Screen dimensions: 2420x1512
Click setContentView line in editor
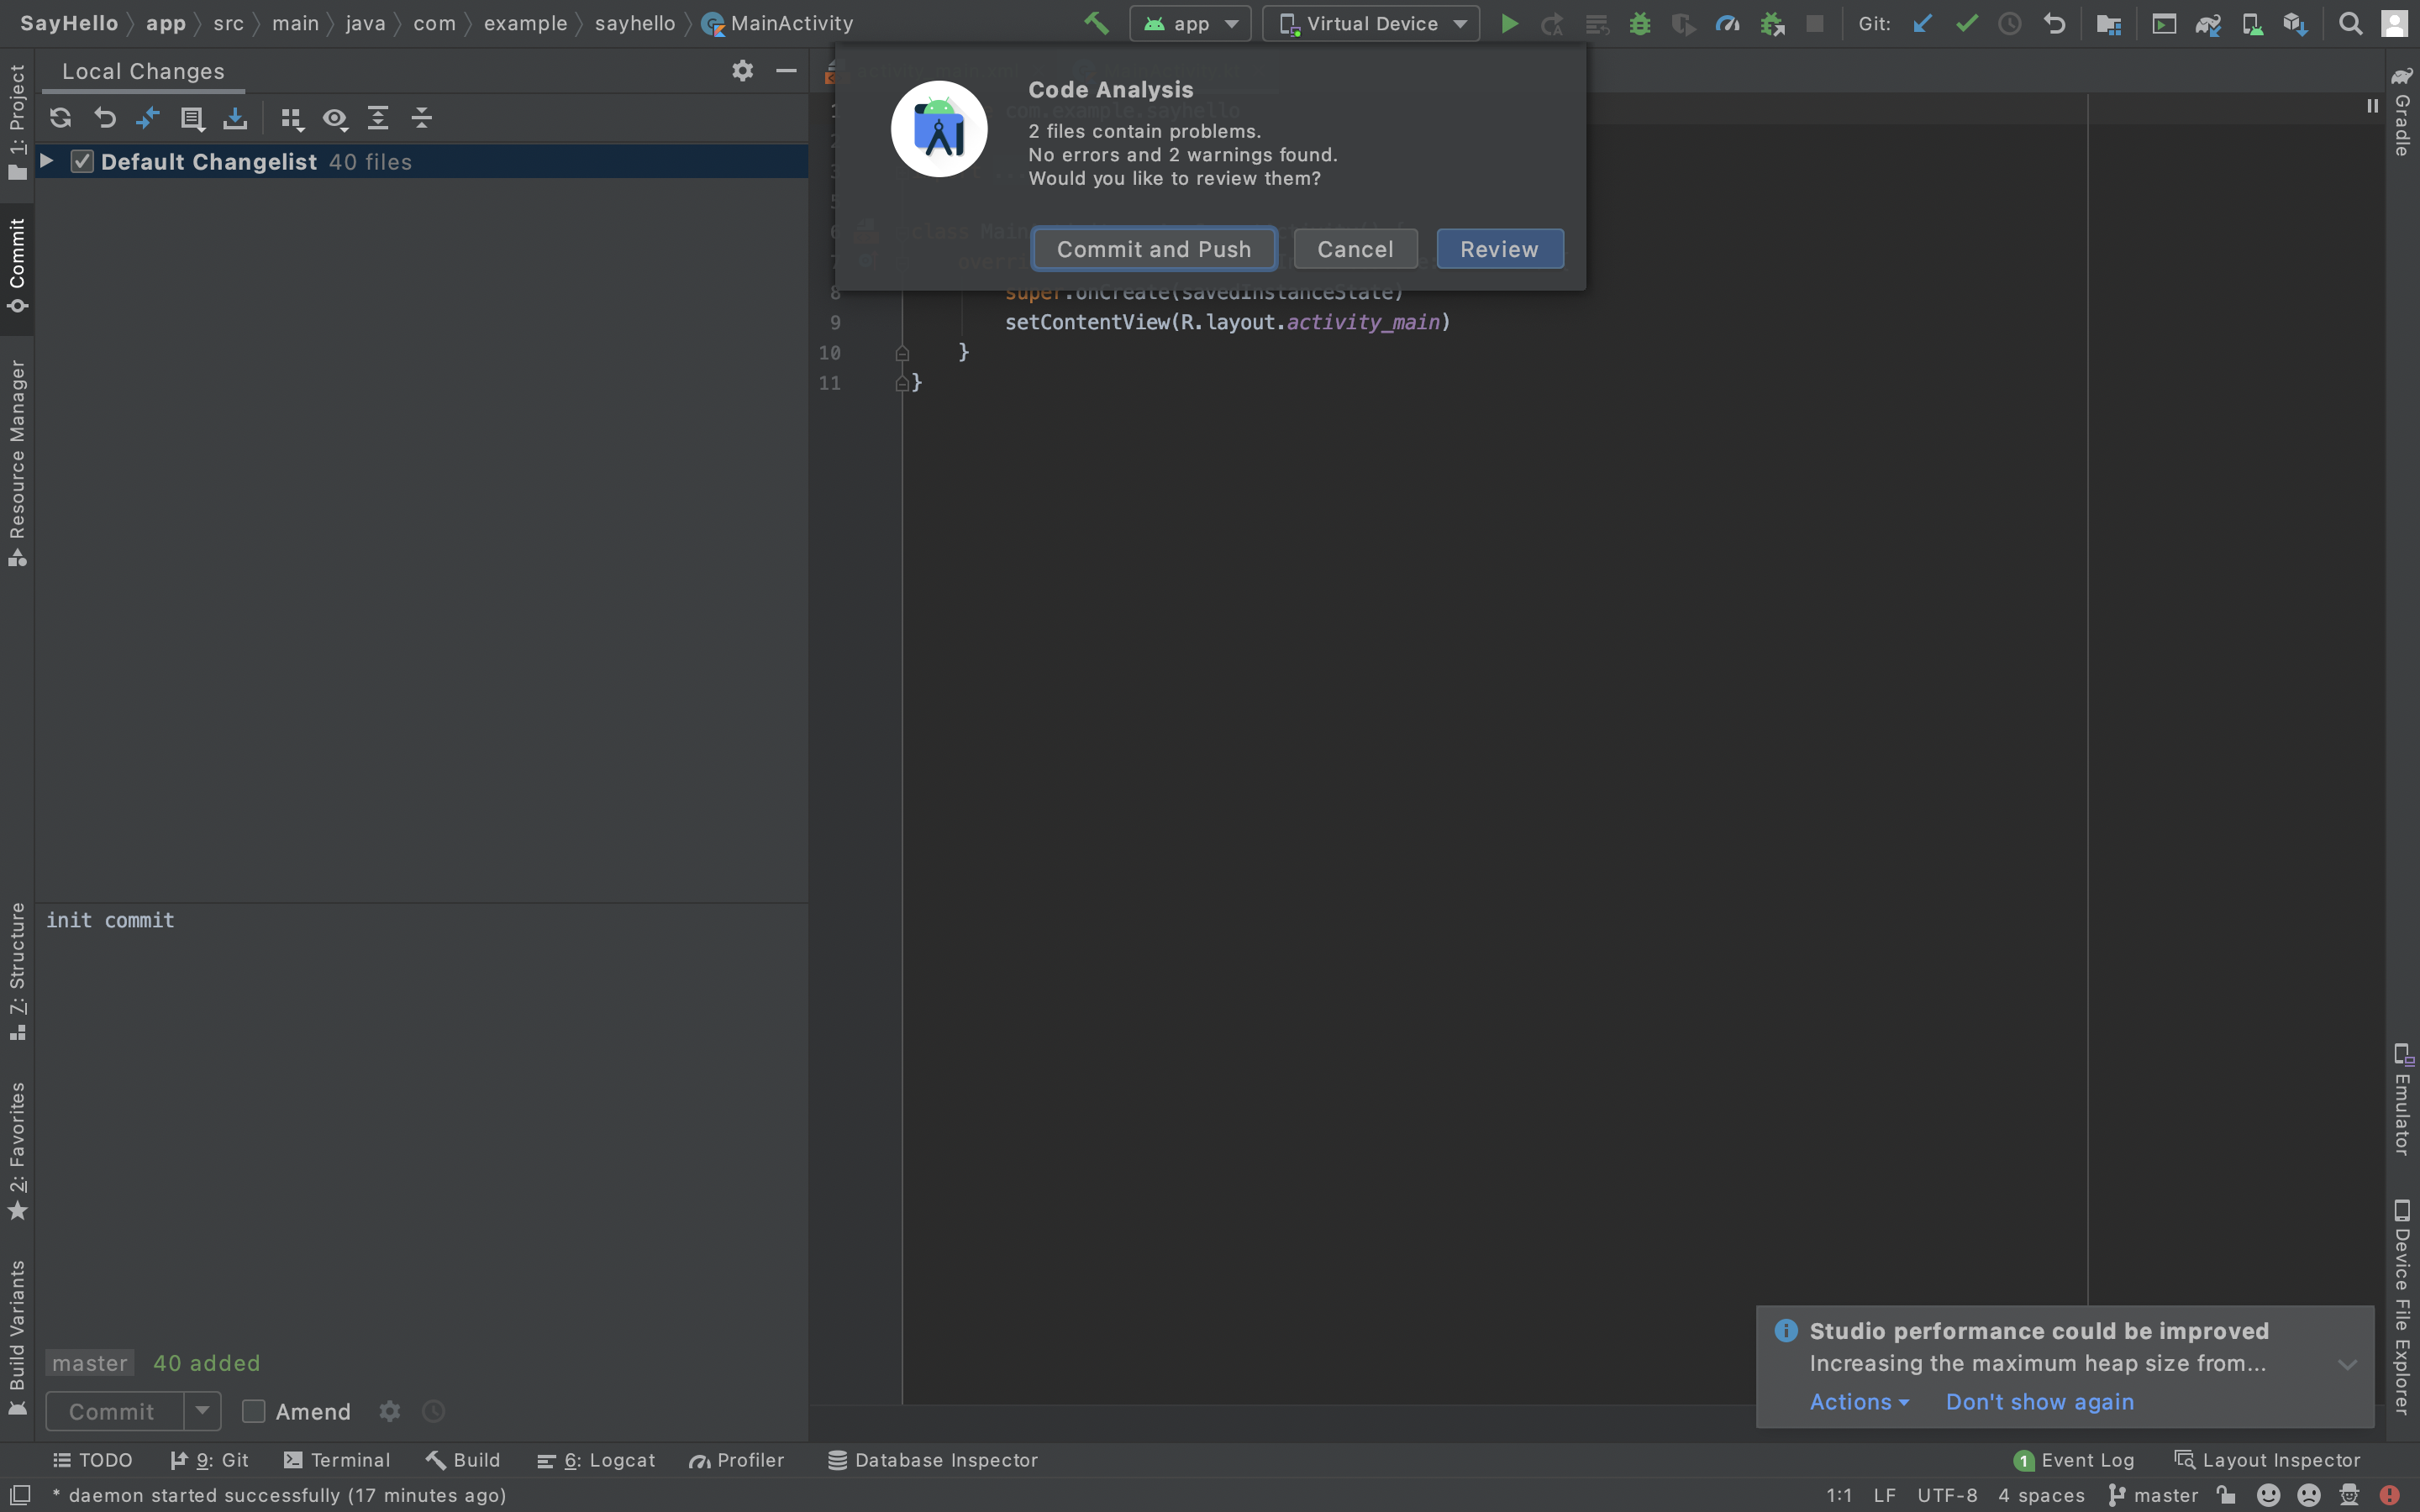(x=1227, y=322)
